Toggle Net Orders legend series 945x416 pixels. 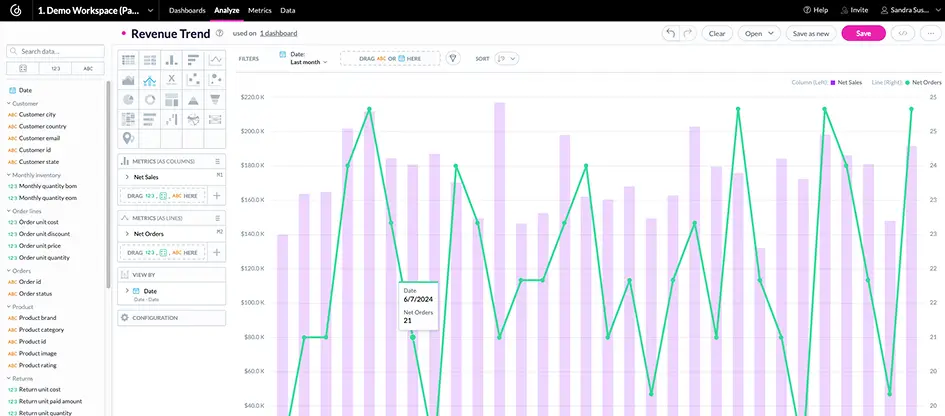click(x=923, y=82)
